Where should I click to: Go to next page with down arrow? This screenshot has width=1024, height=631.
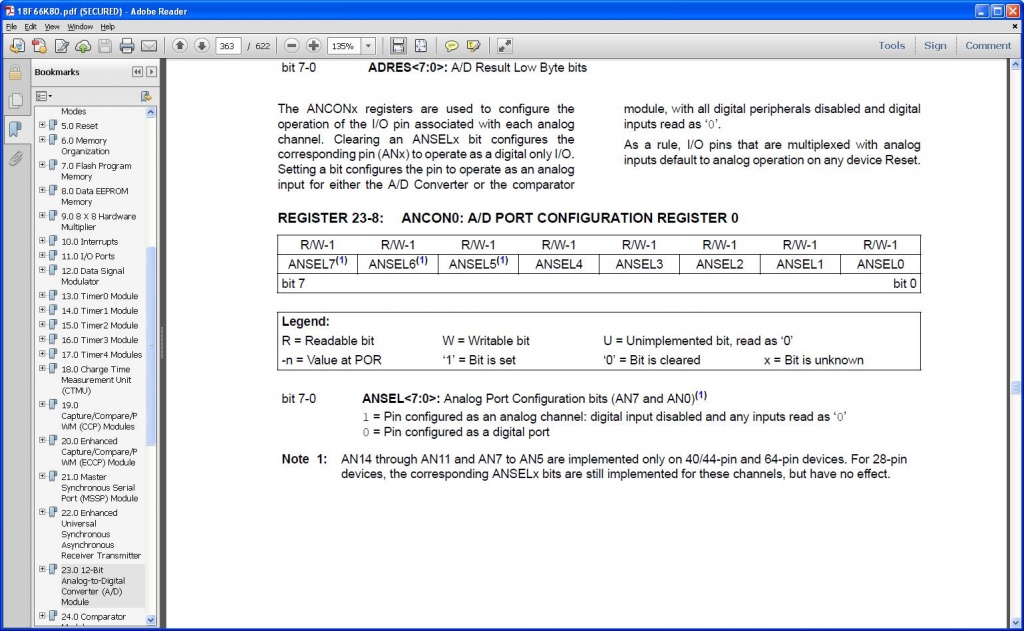click(x=202, y=46)
